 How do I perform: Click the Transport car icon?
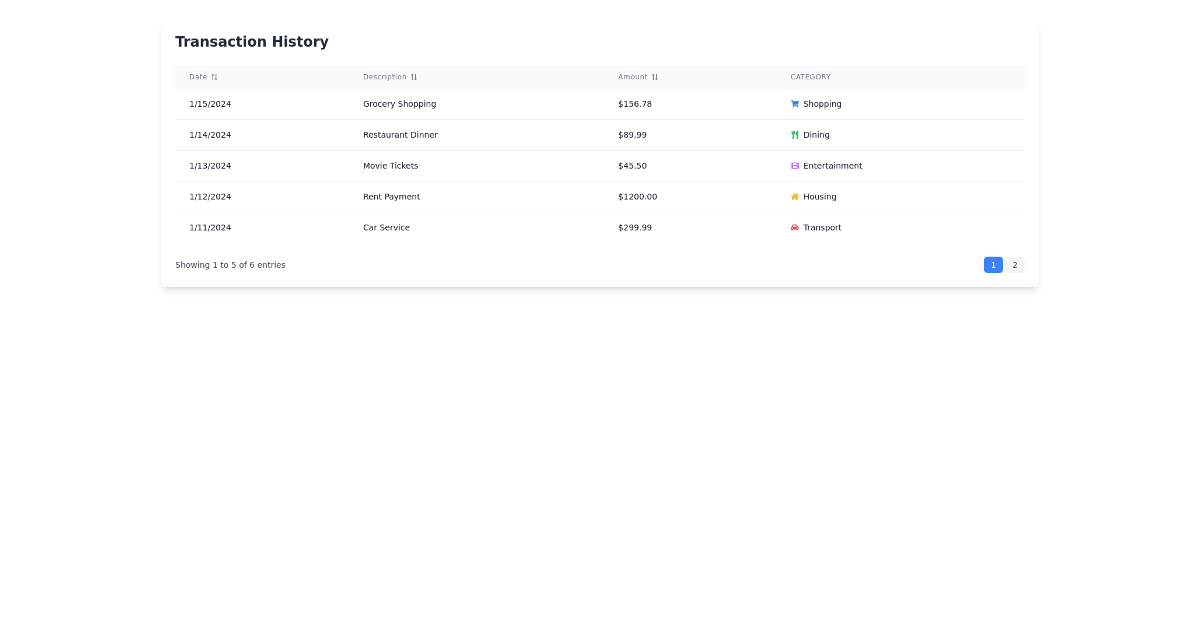pyautogui.click(x=793, y=227)
